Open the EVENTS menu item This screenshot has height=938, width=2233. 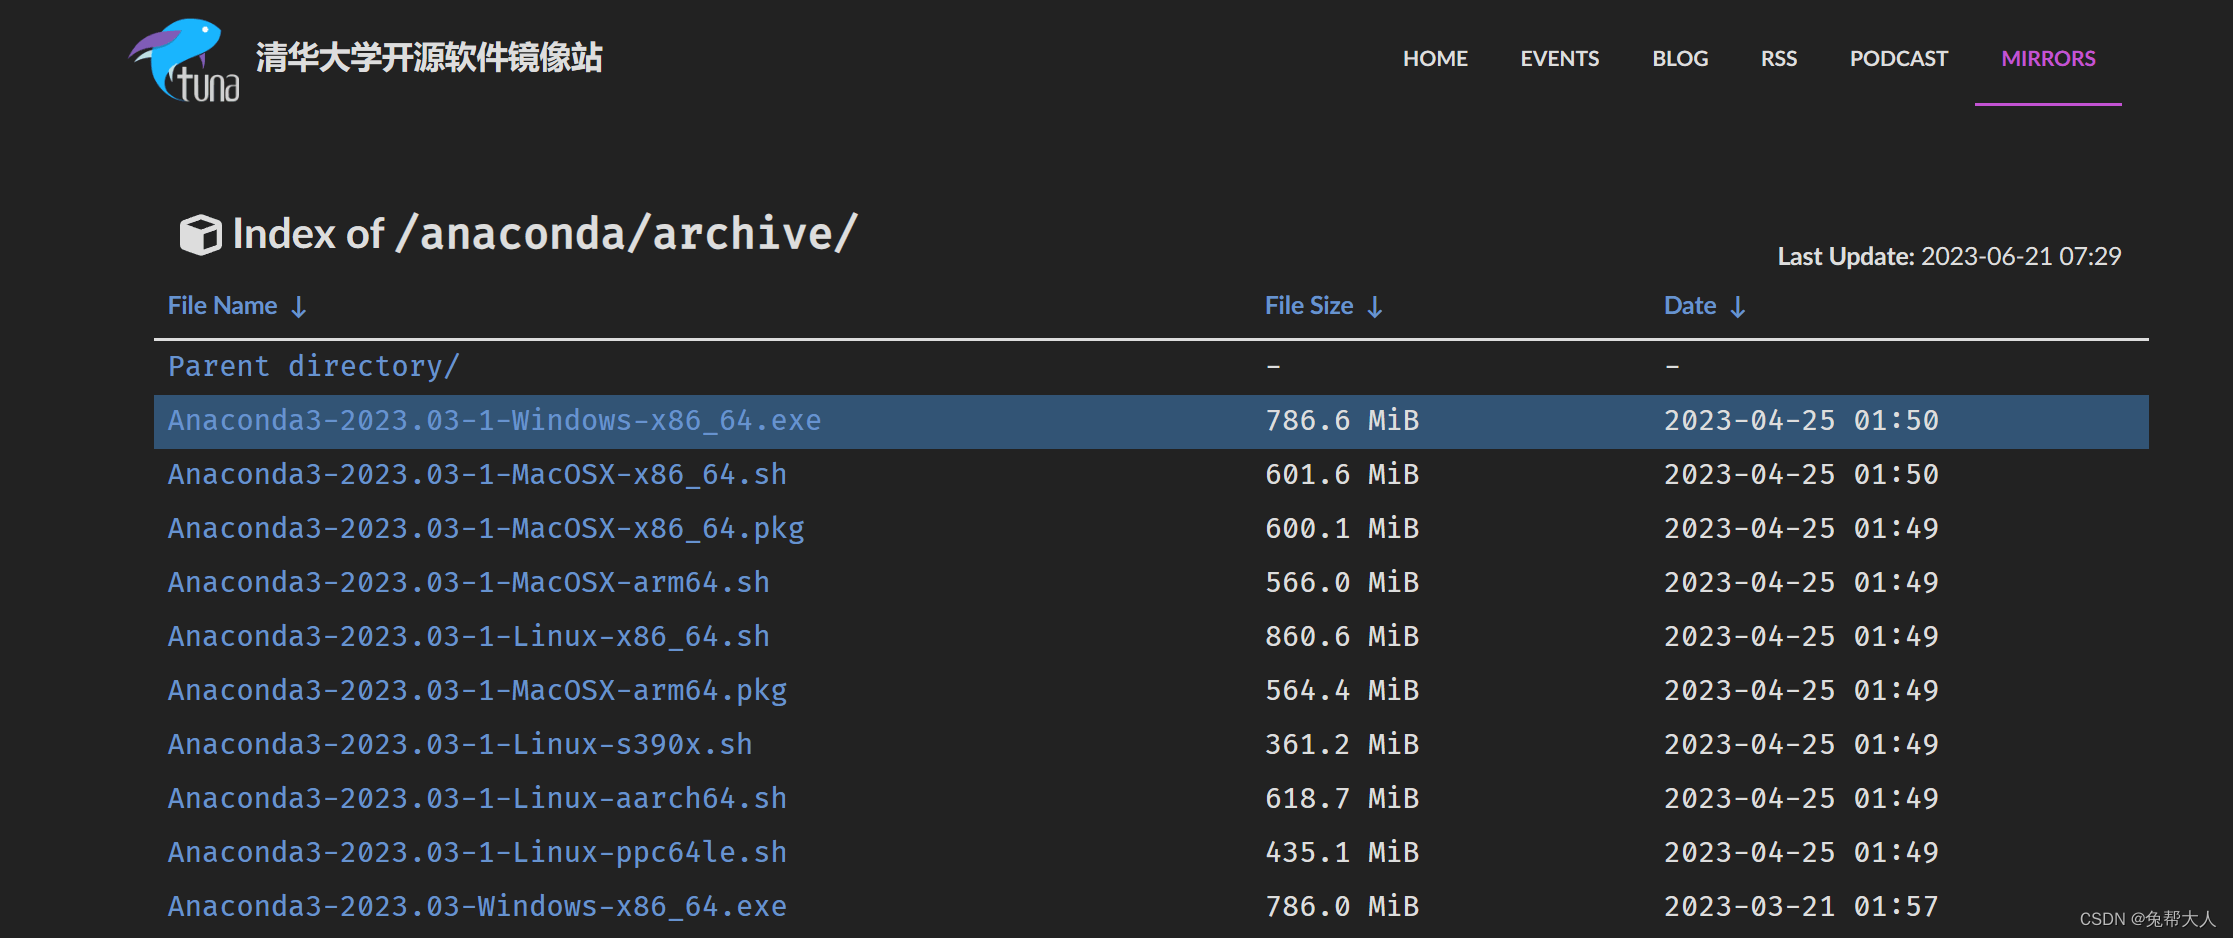click(x=1560, y=59)
